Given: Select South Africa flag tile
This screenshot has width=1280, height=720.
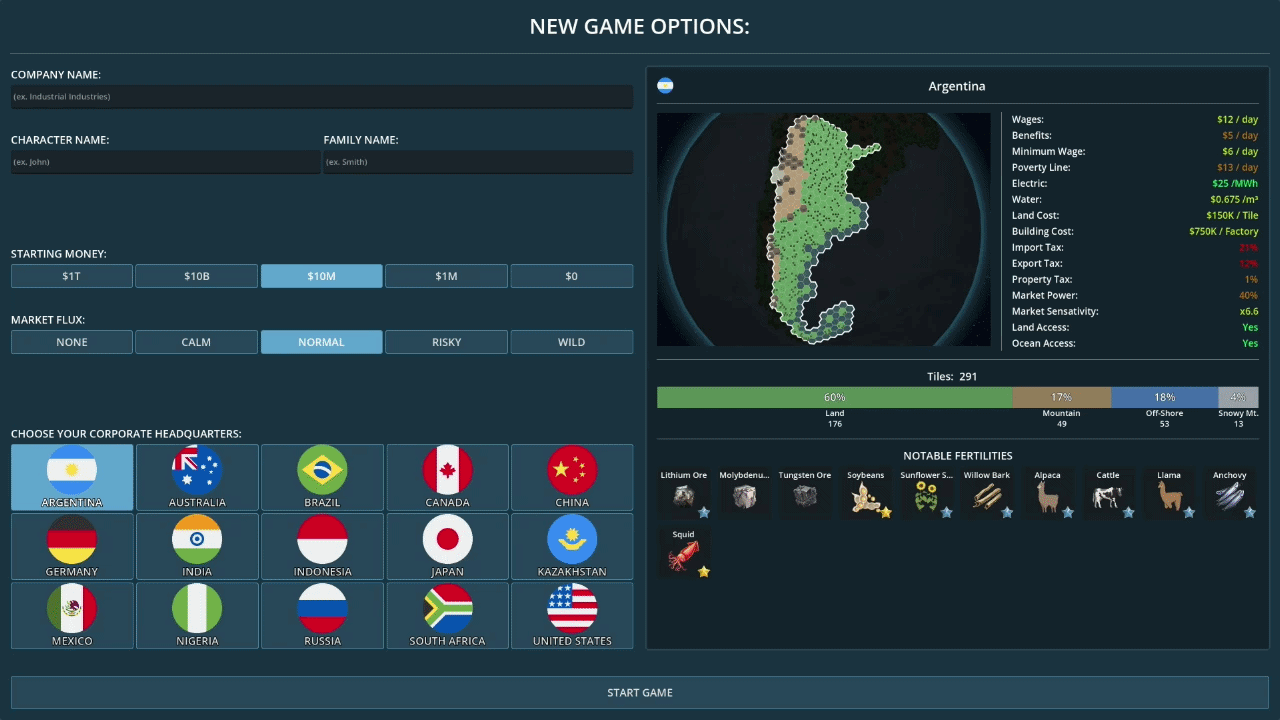Looking at the screenshot, I should pos(447,615).
